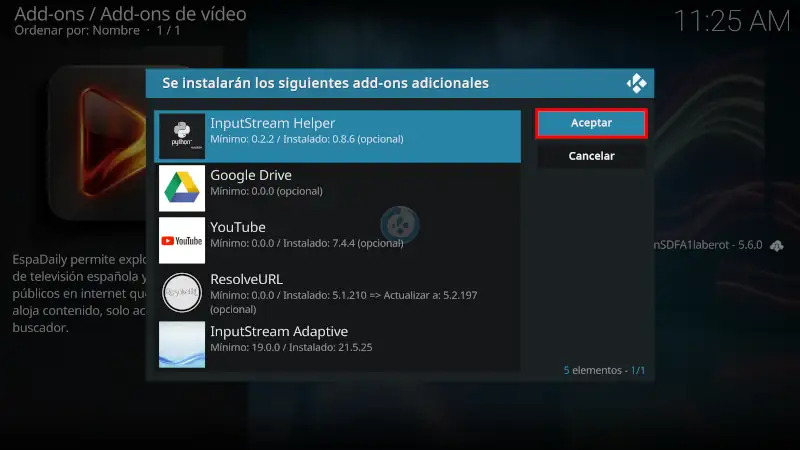
Task: Click the '5 elementos - 1/1' counter
Action: tap(604, 370)
